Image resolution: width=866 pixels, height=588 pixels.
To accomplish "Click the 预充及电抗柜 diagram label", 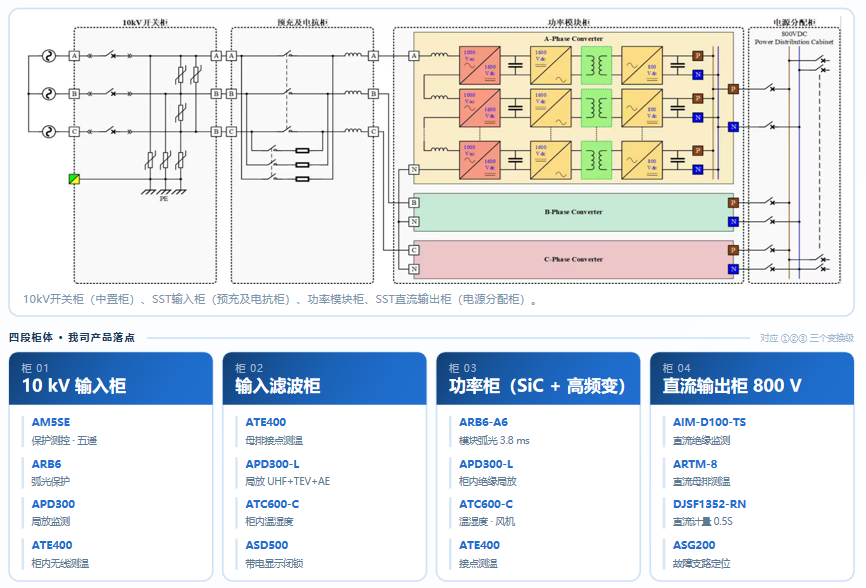I will click(302, 23).
